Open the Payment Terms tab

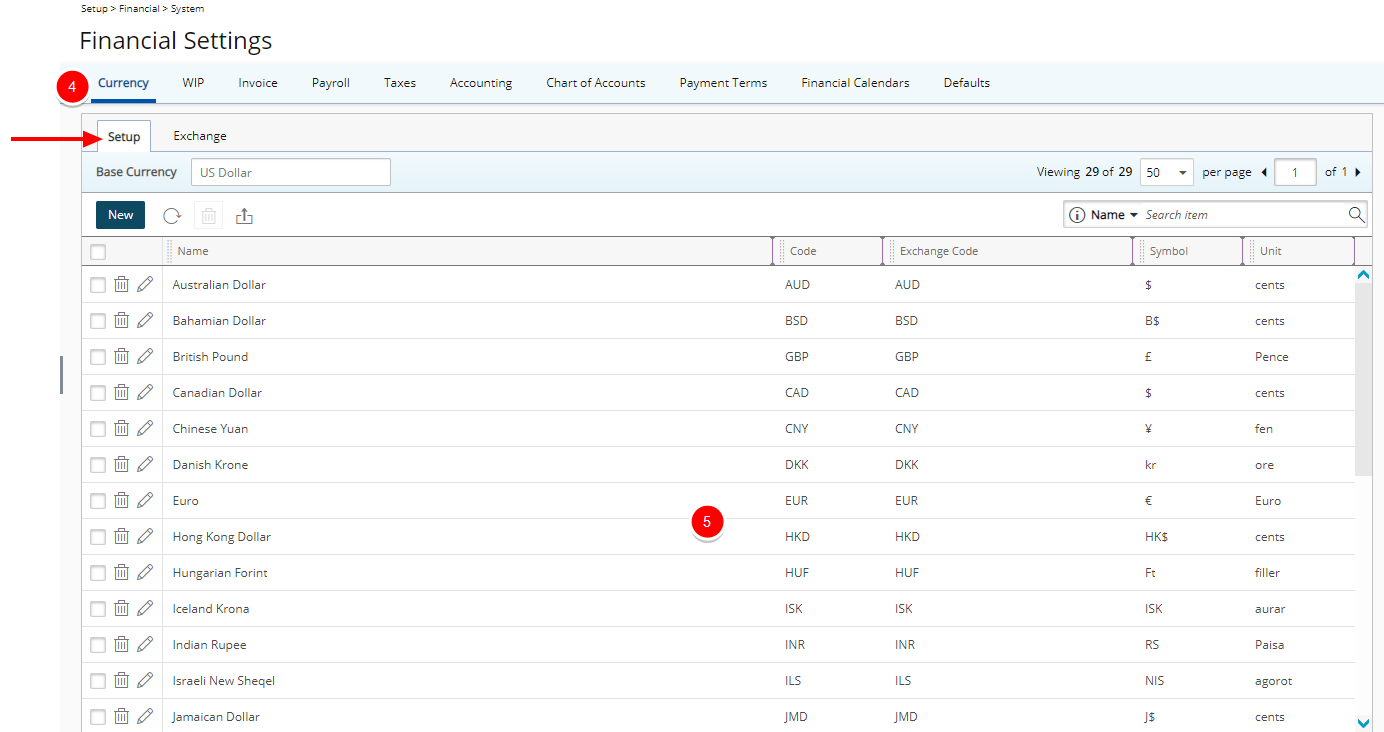(x=723, y=83)
